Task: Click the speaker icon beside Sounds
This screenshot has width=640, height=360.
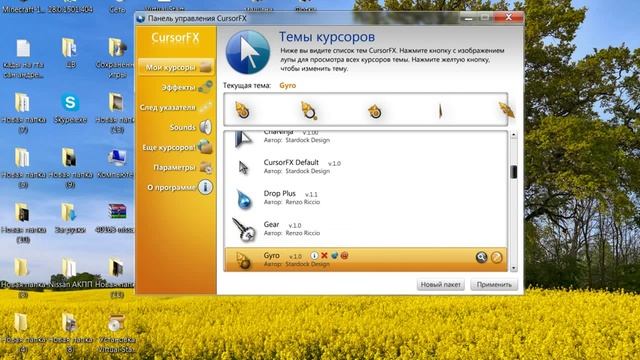Action: 205,127
